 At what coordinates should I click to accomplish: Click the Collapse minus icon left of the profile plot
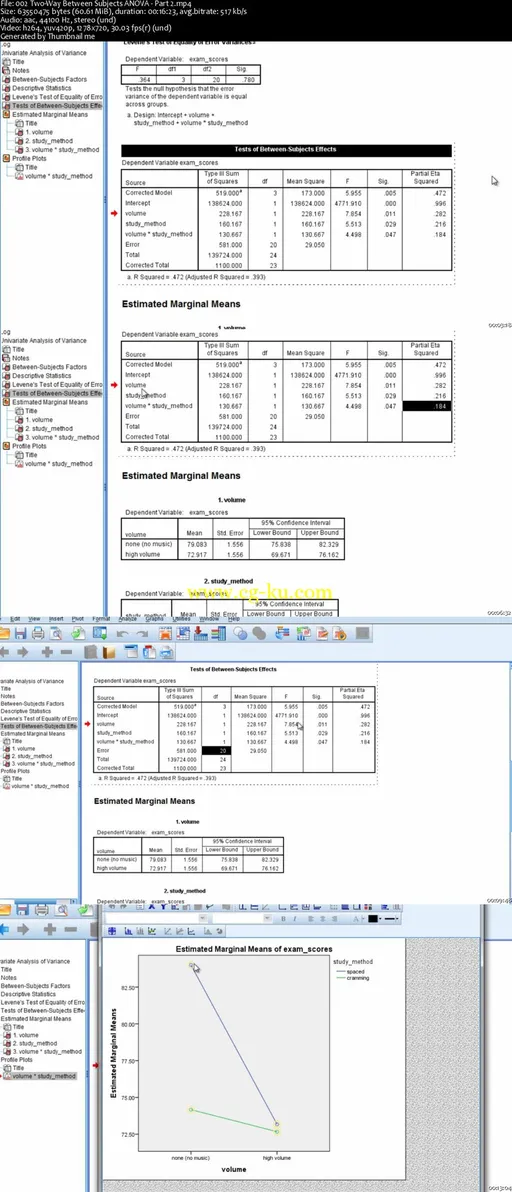[x=70, y=930]
